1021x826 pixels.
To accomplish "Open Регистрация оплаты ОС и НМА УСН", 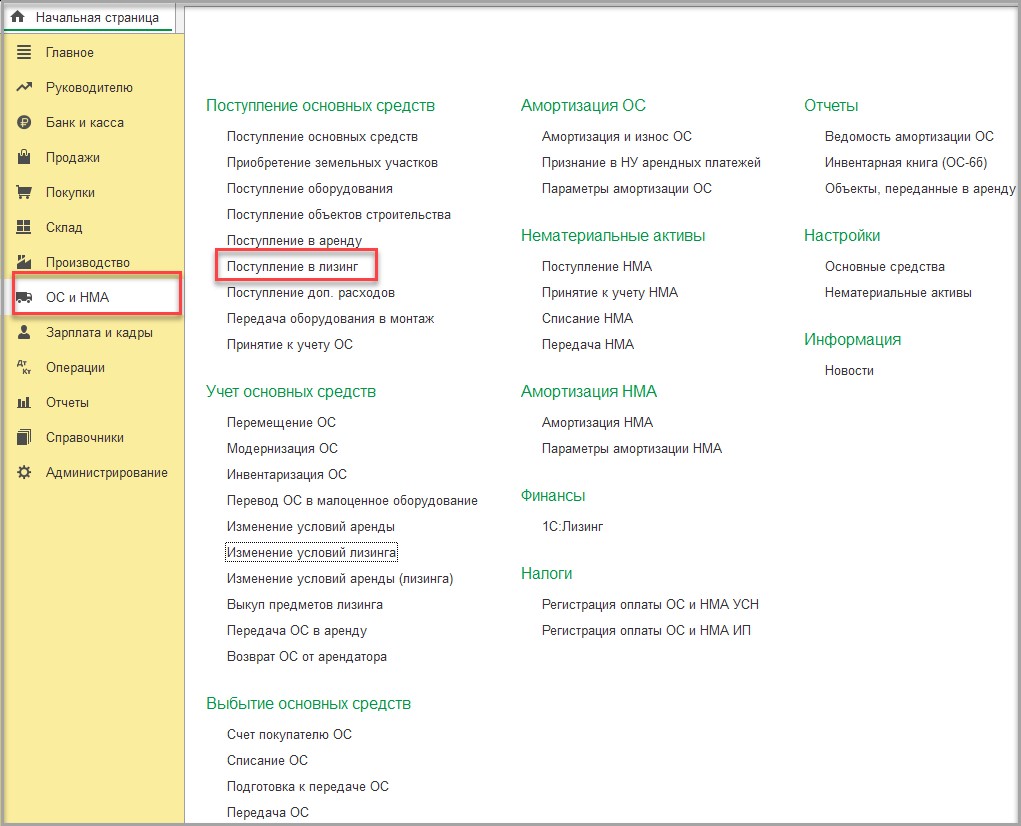I will point(650,605).
